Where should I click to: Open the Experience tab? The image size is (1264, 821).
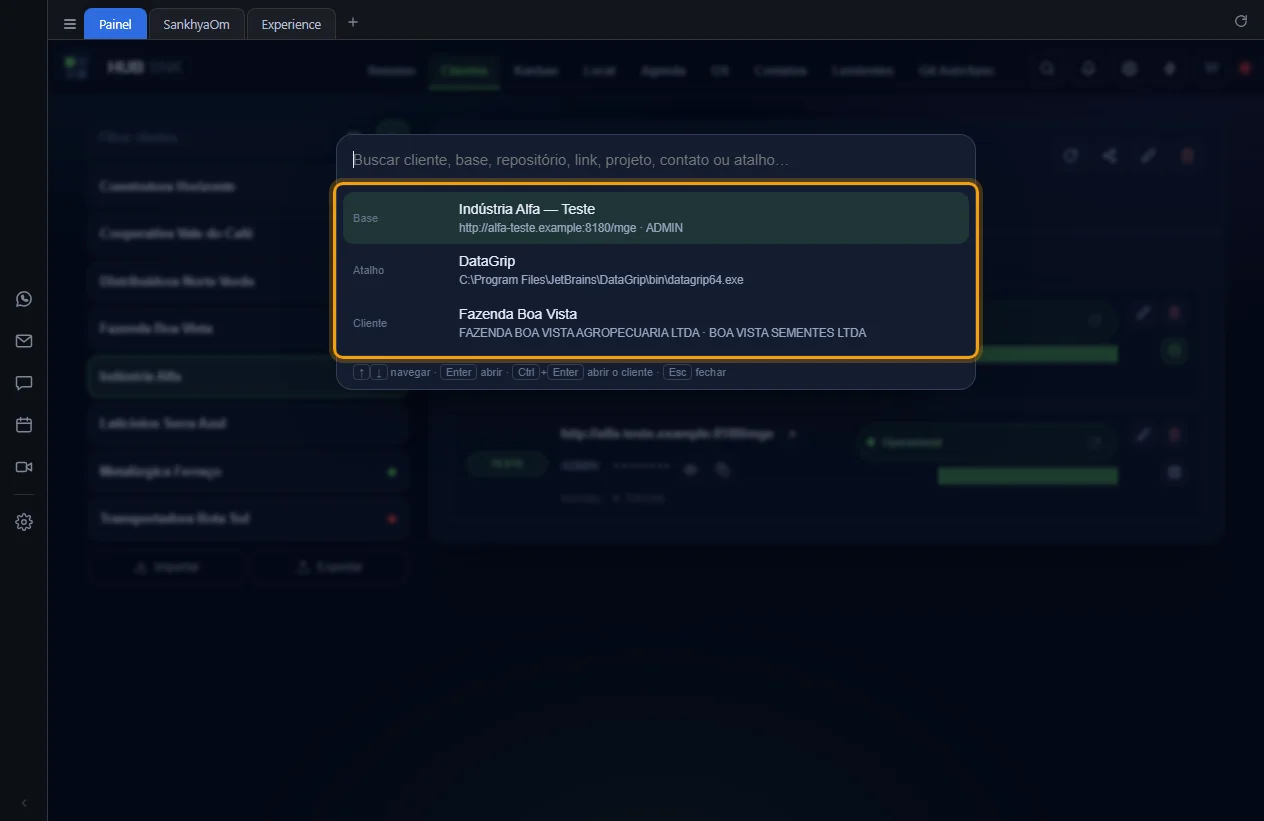click(x=291, y=24)
